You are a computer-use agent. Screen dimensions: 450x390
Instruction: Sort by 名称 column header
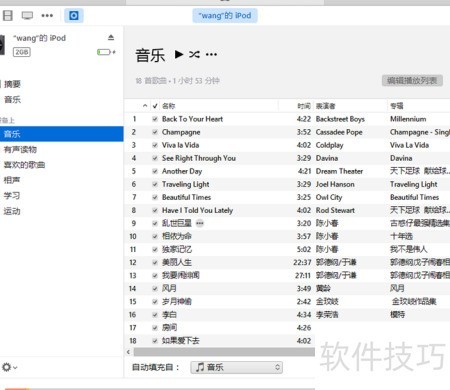click(169, 106)
